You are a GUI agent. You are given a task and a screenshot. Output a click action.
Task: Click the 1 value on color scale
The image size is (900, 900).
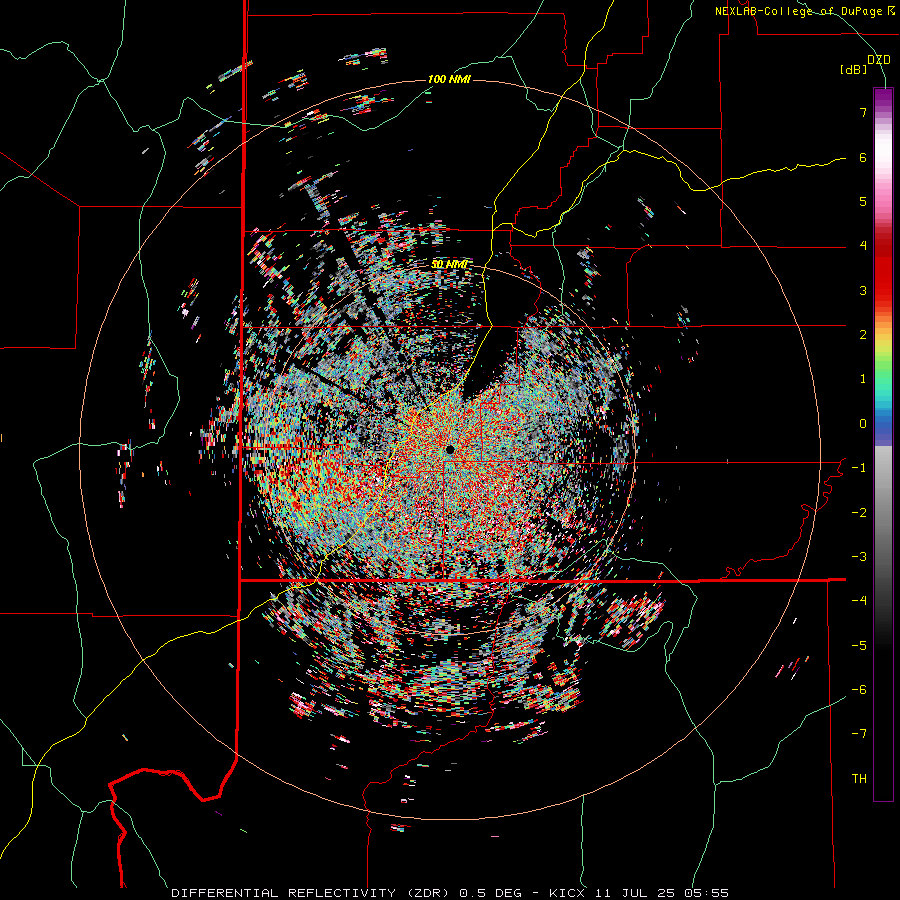click(863, 379)
